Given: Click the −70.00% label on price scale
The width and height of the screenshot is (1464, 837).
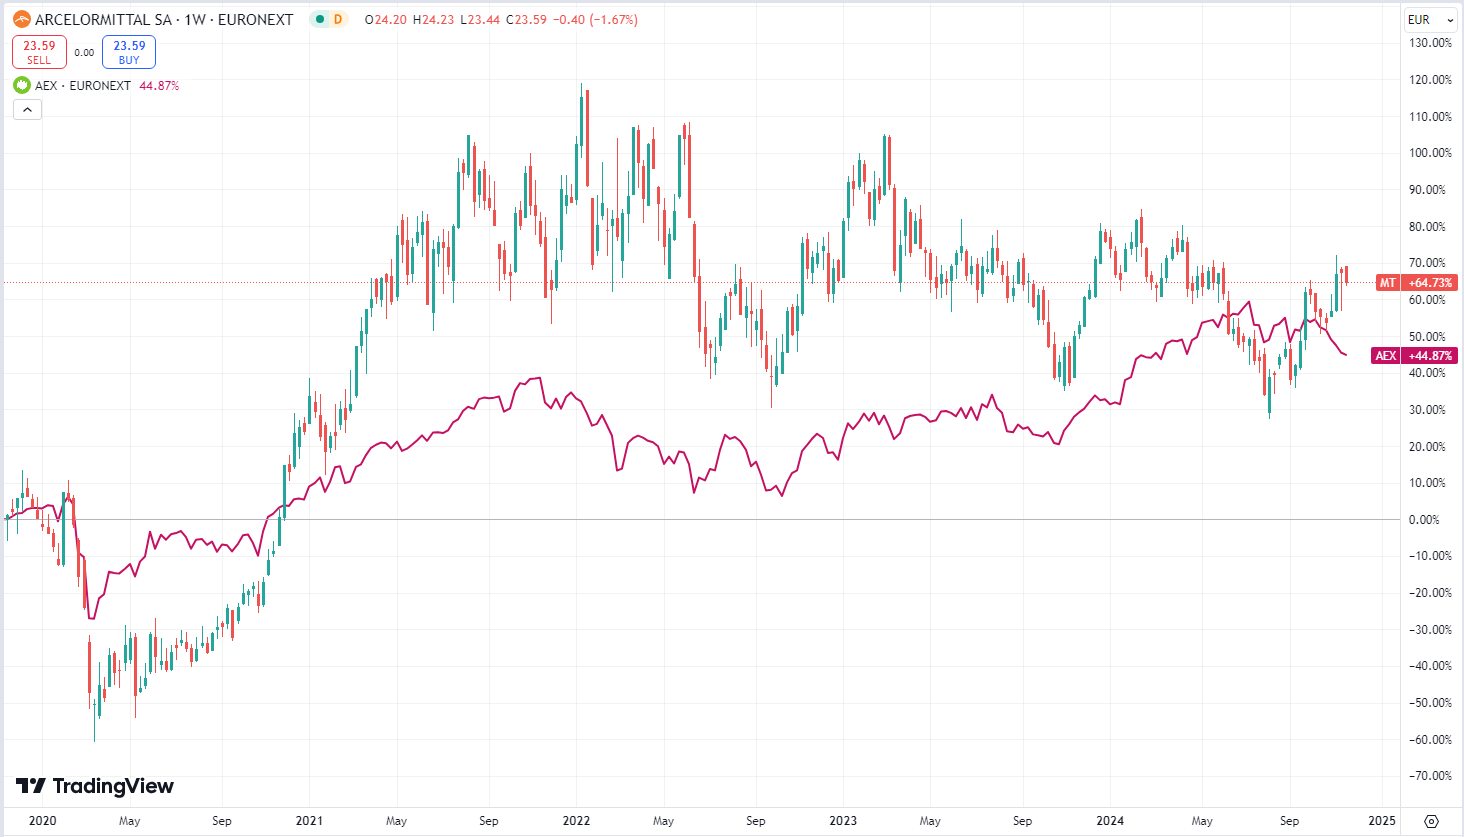Looking at the screenshot, I should click(x=1428, y=776).
